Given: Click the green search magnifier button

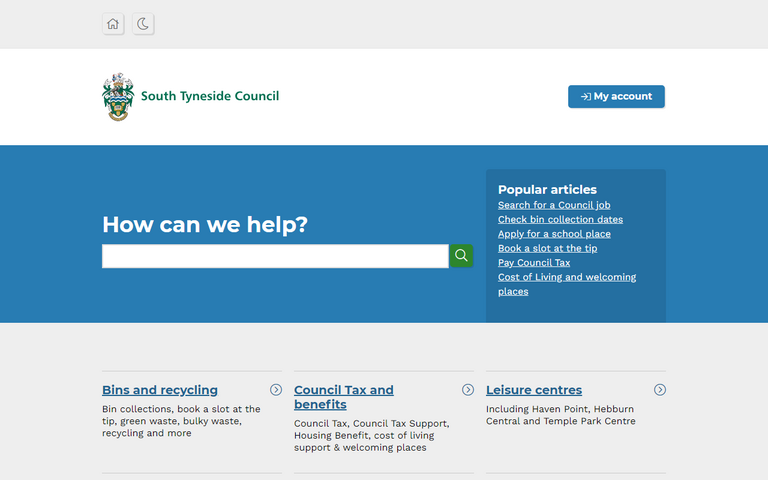Looking at the screenshot, I should pos(461,256).
